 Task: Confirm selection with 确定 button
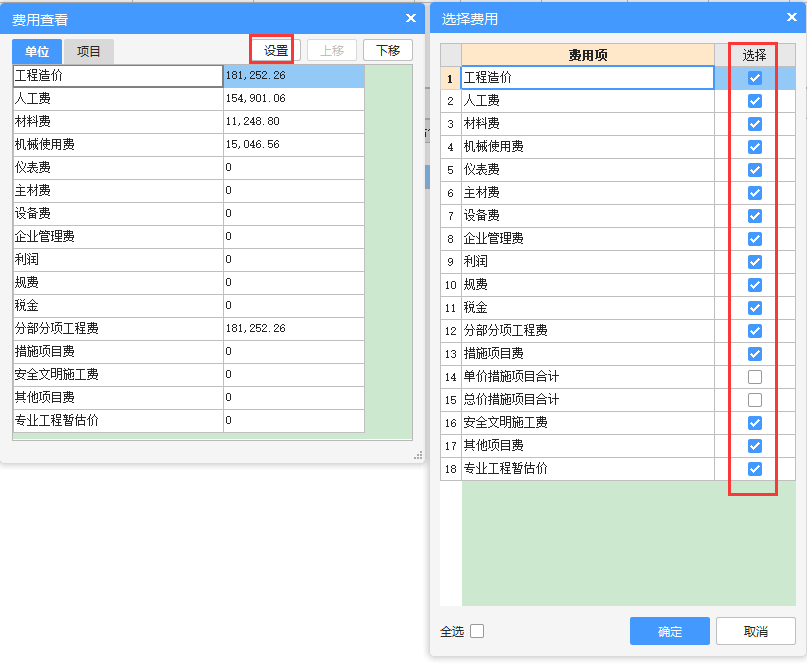(x=669, y=631)
